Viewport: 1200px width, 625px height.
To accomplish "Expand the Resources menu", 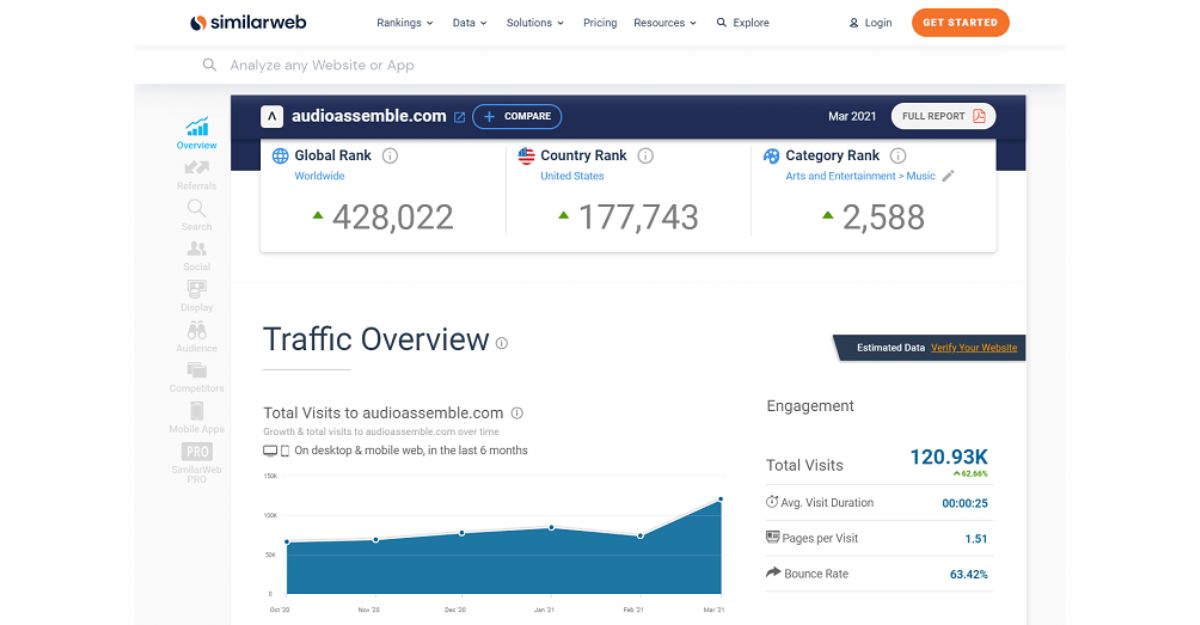I will tap(665, 23).
